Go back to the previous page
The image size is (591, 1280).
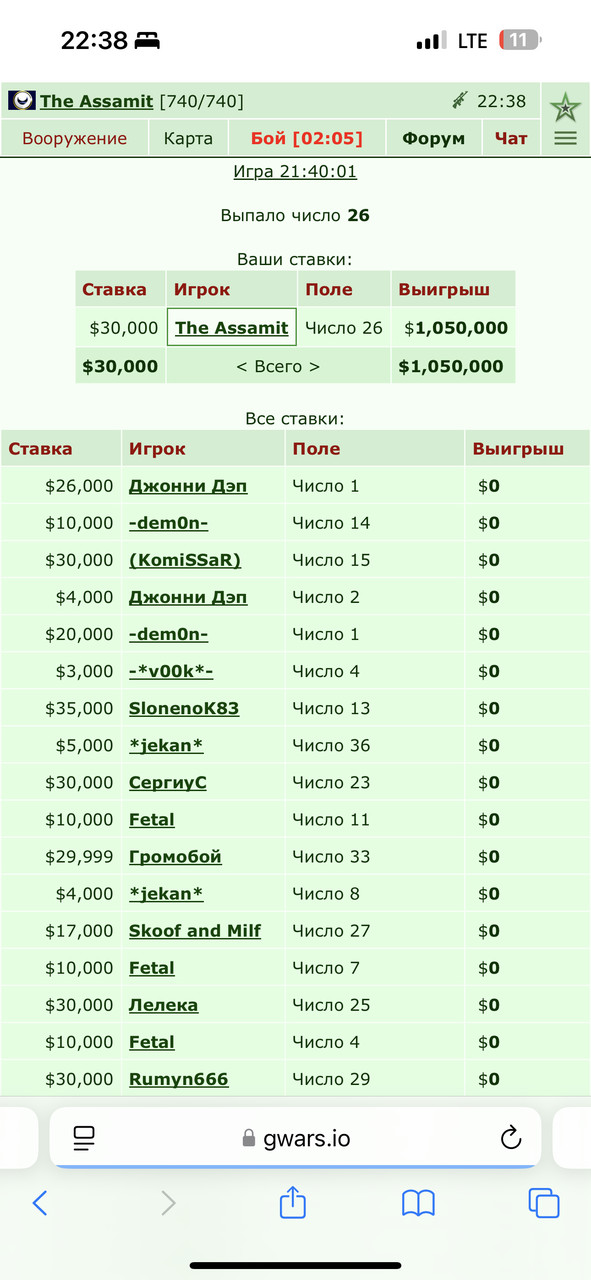click(x=40, y=1203)
